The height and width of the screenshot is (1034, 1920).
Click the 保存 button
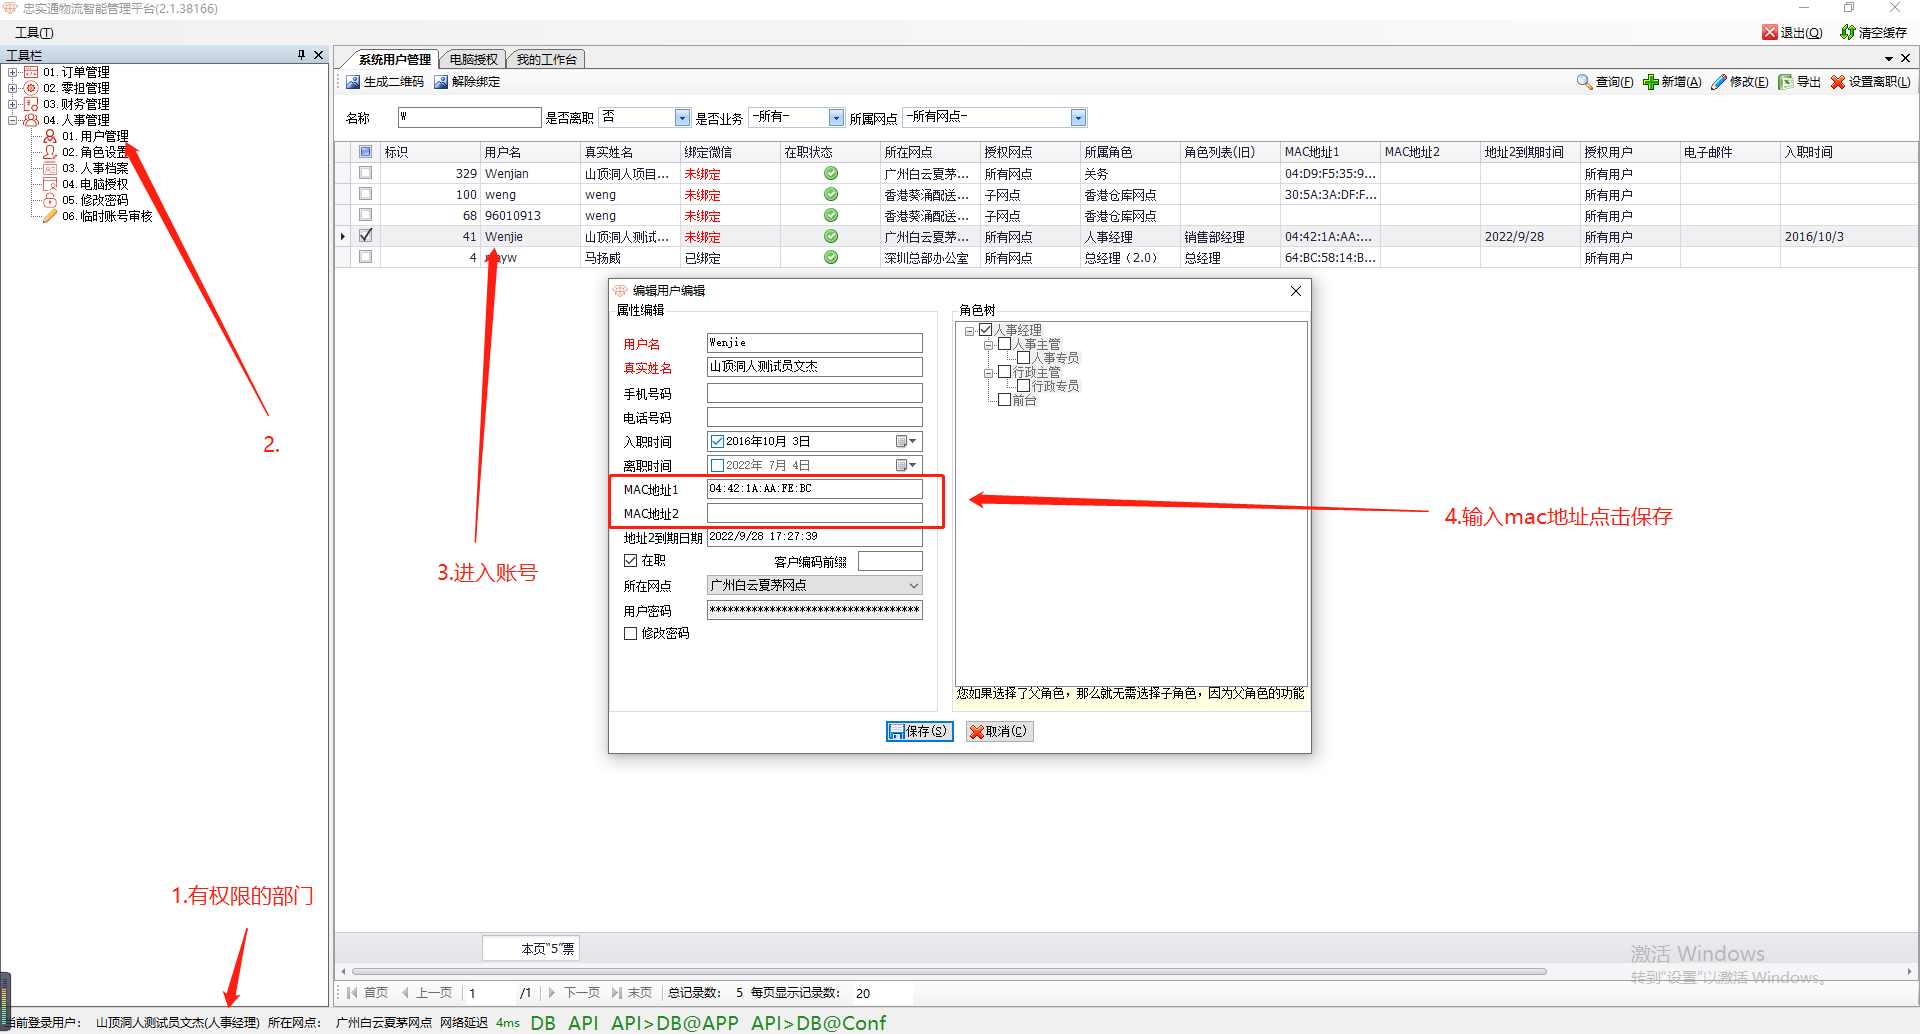[919, 732]
